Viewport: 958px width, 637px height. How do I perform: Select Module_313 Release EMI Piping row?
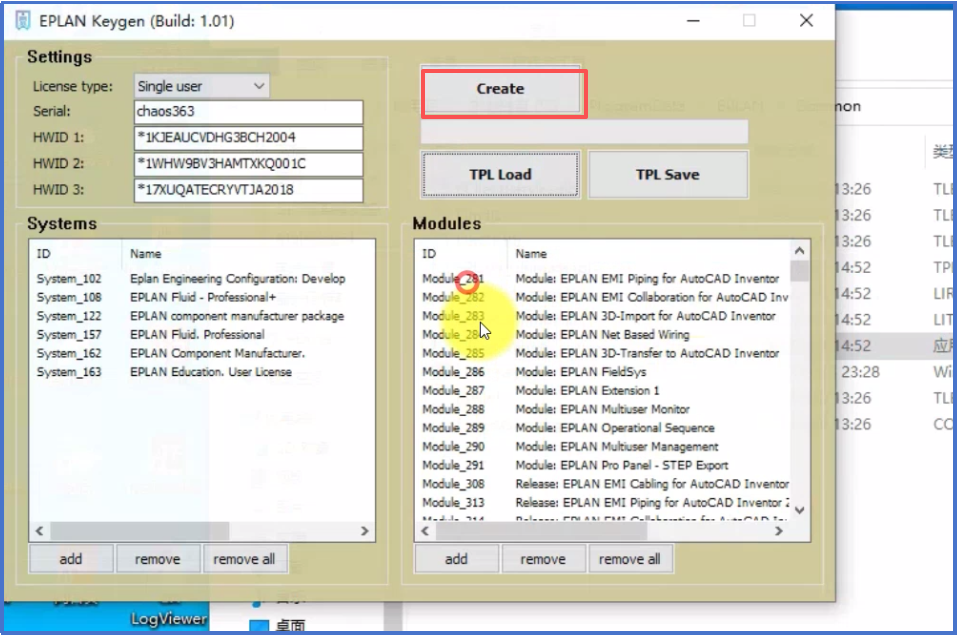coord(603,503)
